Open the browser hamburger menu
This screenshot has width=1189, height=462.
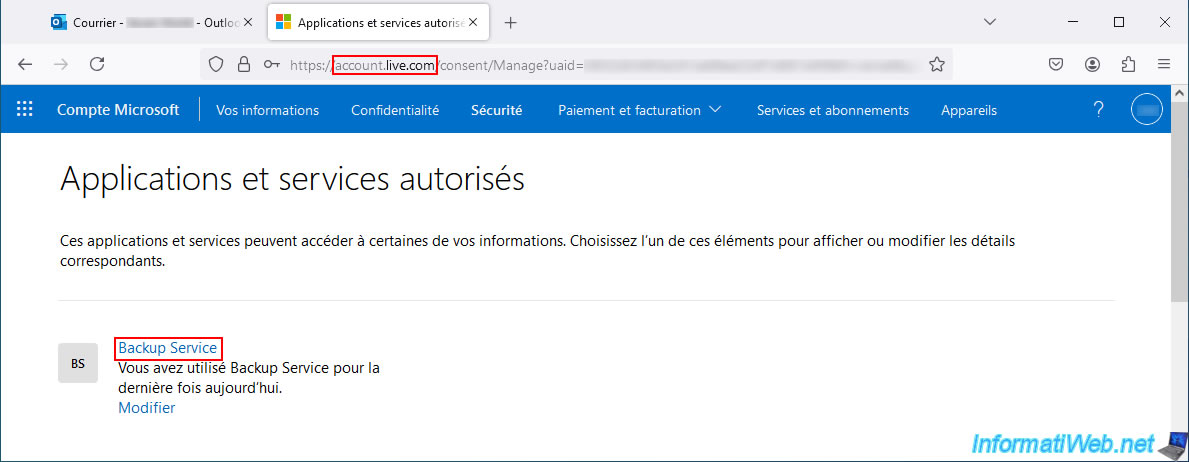pos(1164,64)
